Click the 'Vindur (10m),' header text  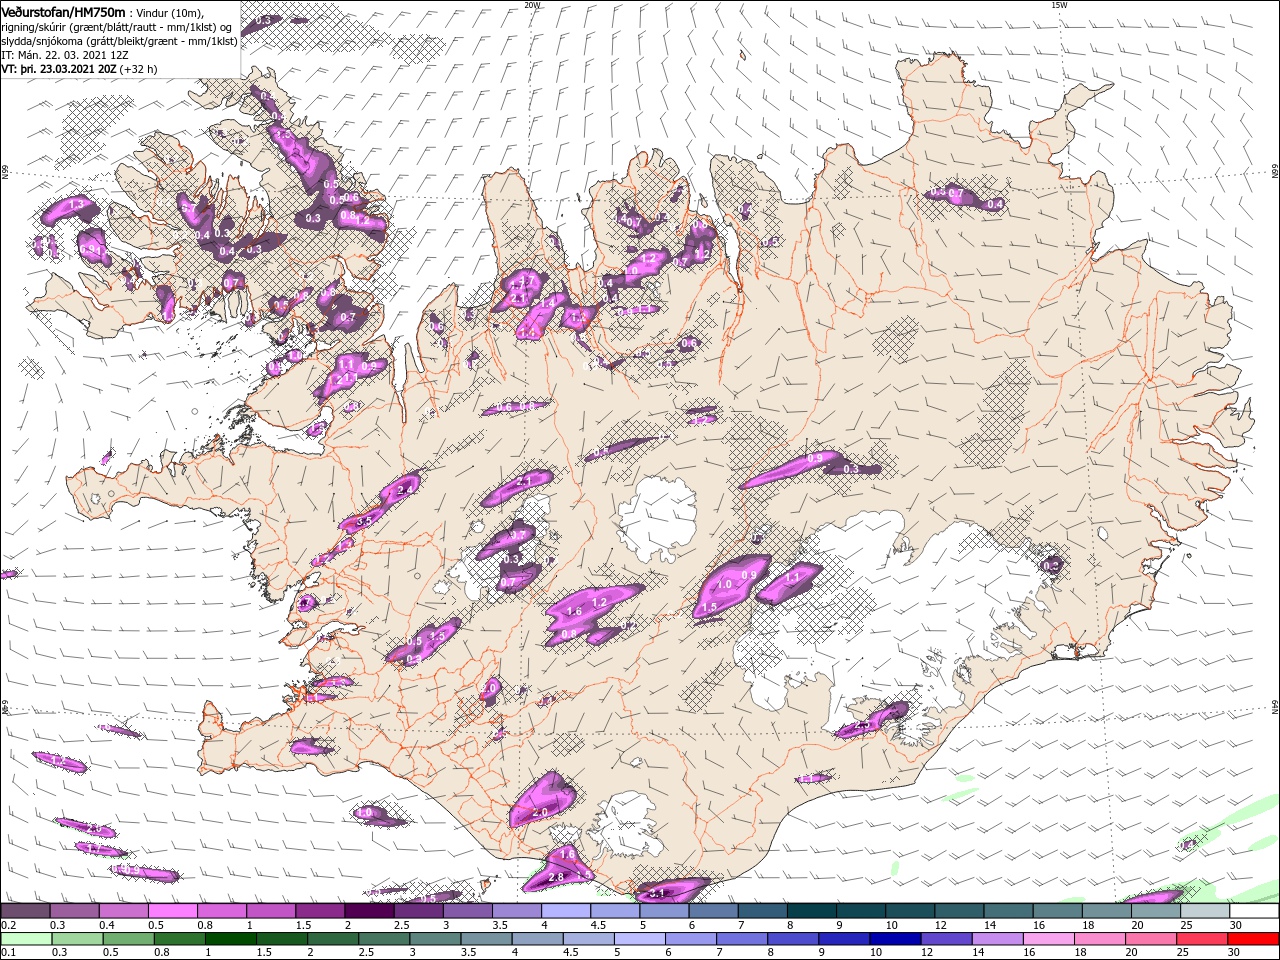click(x=170, y=12)
